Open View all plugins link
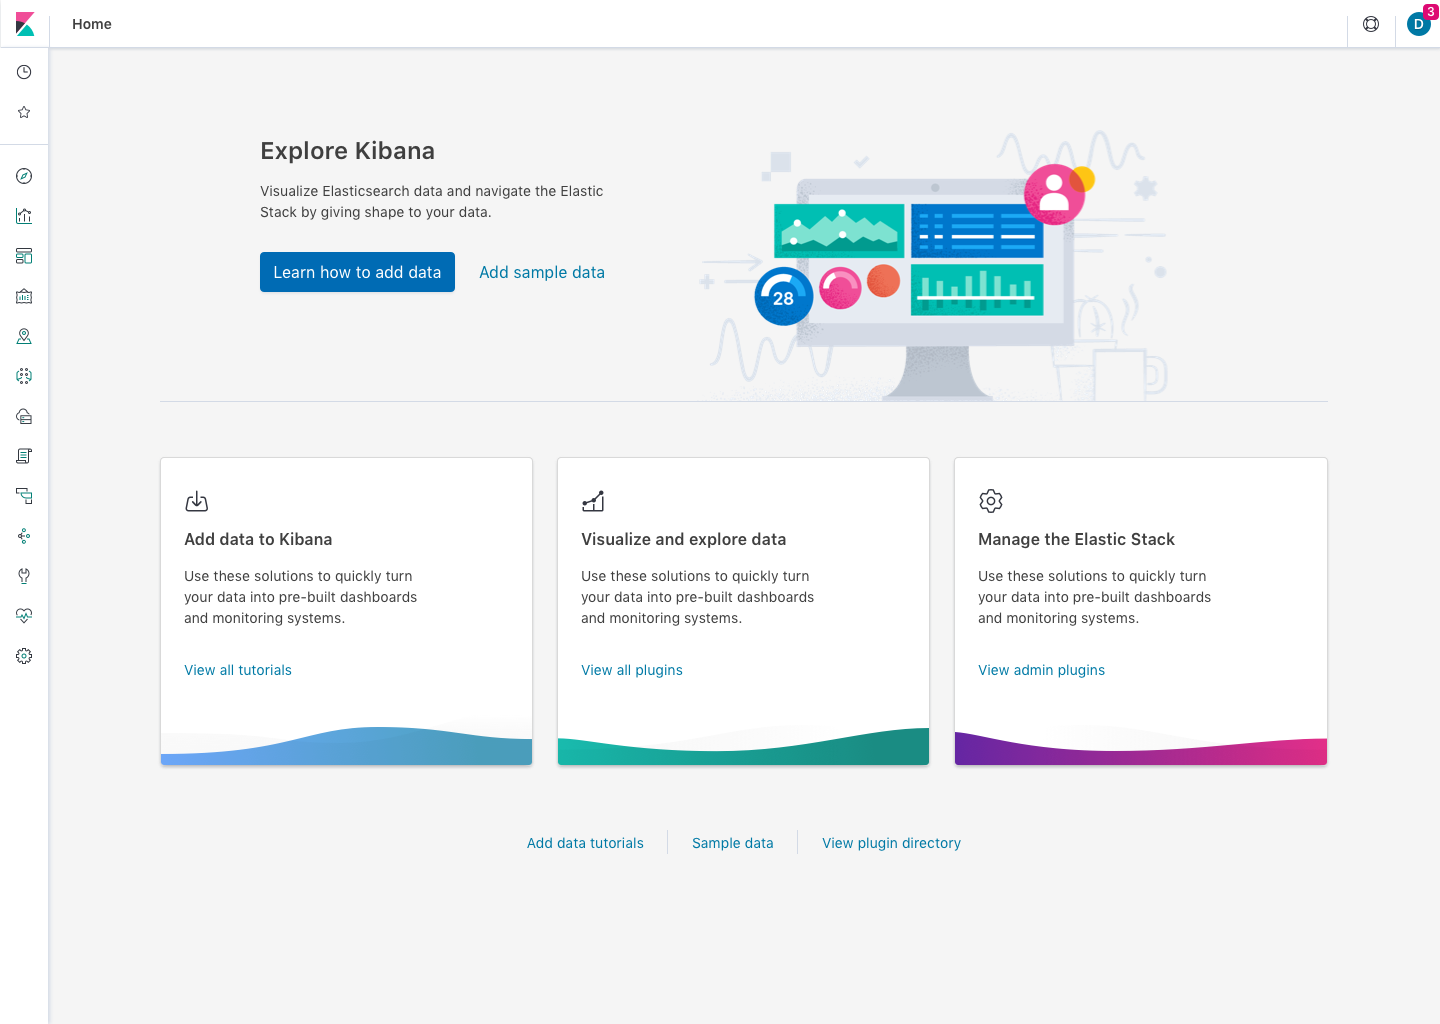The width and height of the screenshot is (1440, 1024). pos(632,670)
